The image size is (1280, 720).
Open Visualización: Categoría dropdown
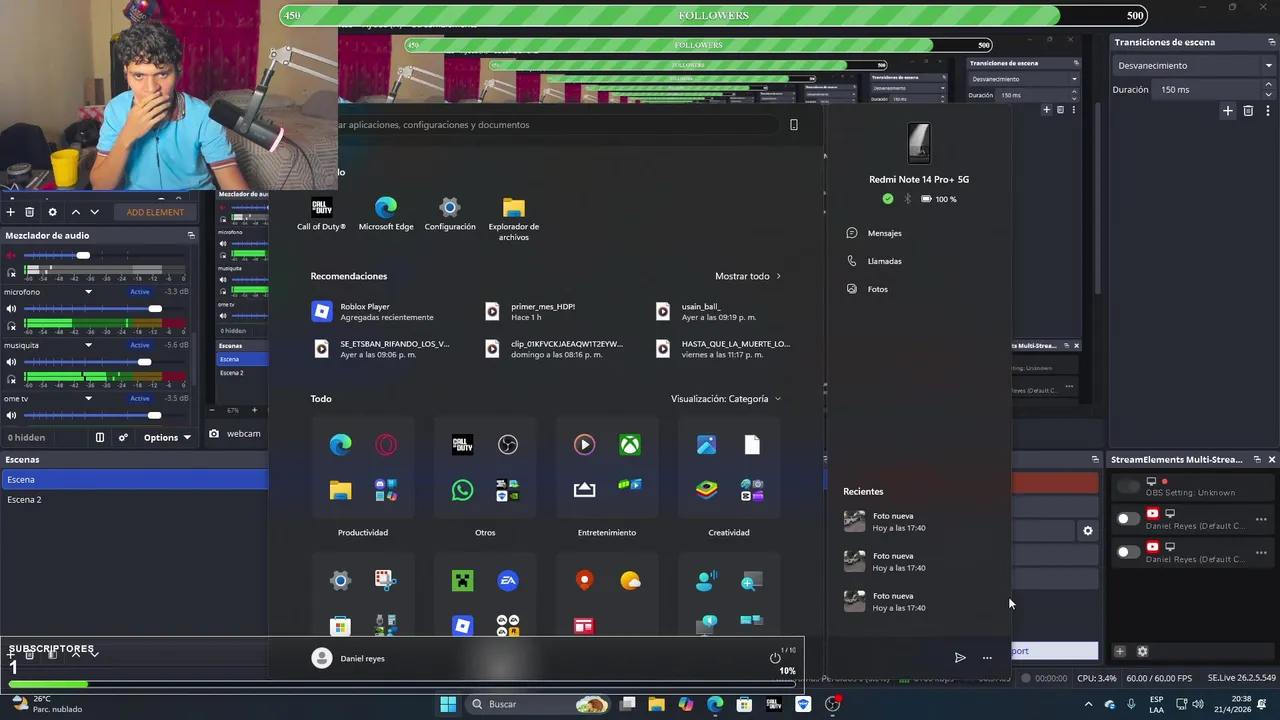point(726,398)
